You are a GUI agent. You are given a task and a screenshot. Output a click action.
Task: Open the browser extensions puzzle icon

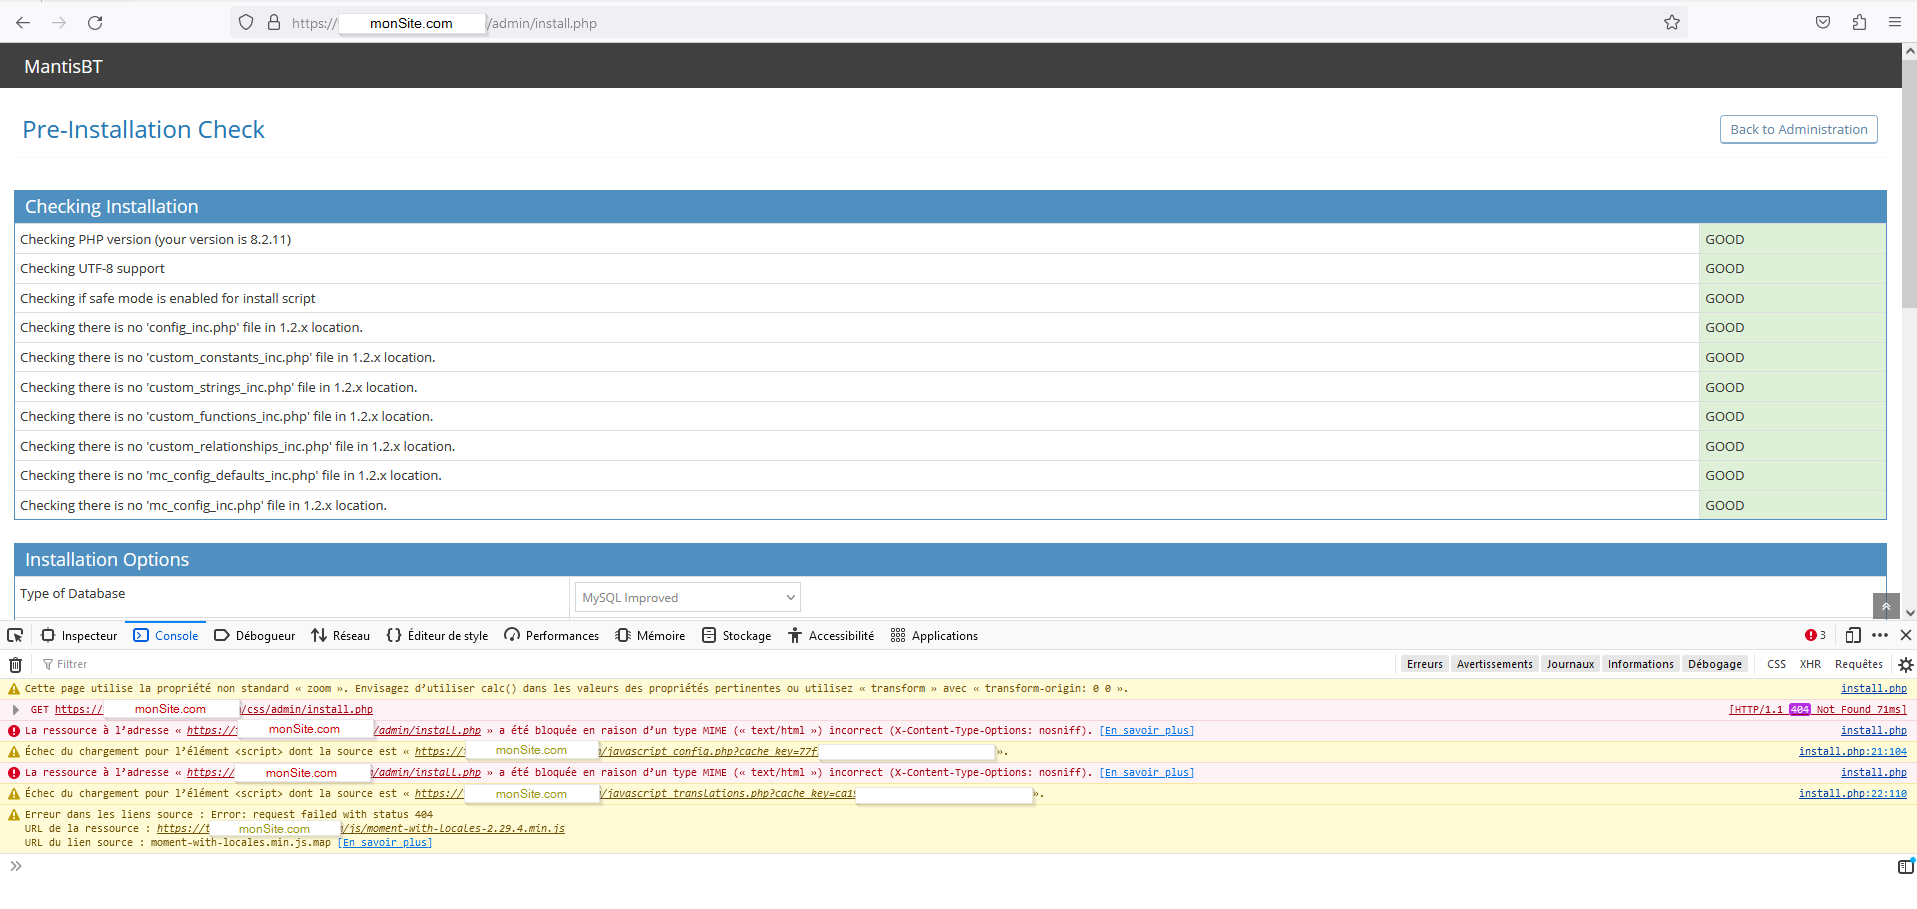[1859, 23]
